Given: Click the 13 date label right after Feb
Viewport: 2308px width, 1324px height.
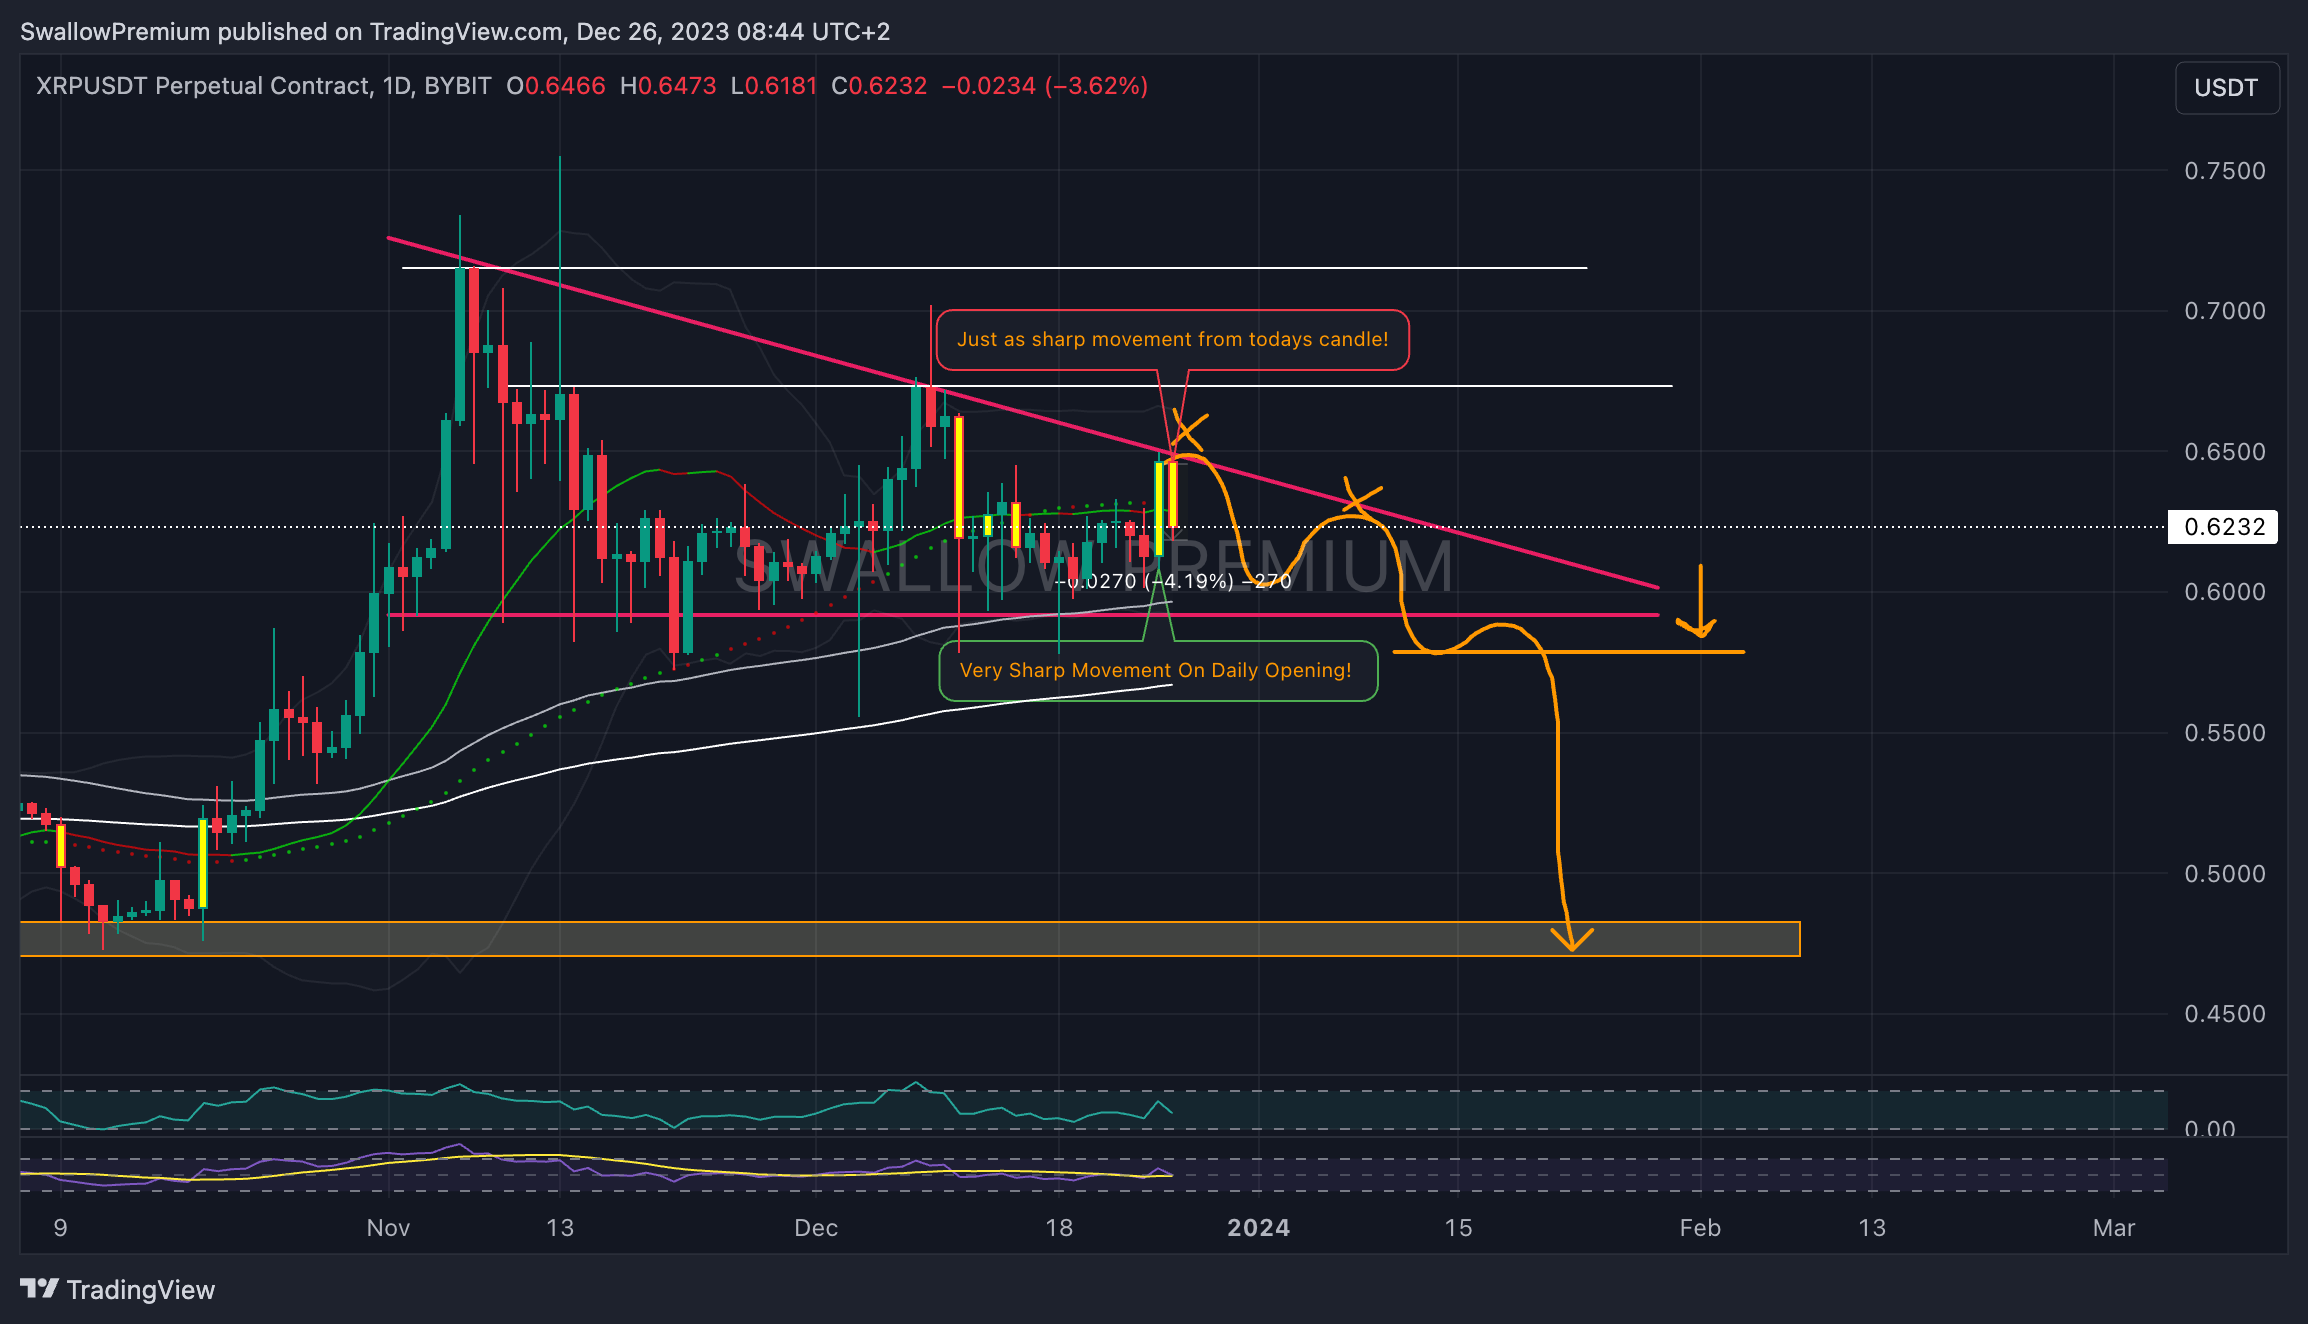Looking at the screenshot, I should tap(1872, 1228).
